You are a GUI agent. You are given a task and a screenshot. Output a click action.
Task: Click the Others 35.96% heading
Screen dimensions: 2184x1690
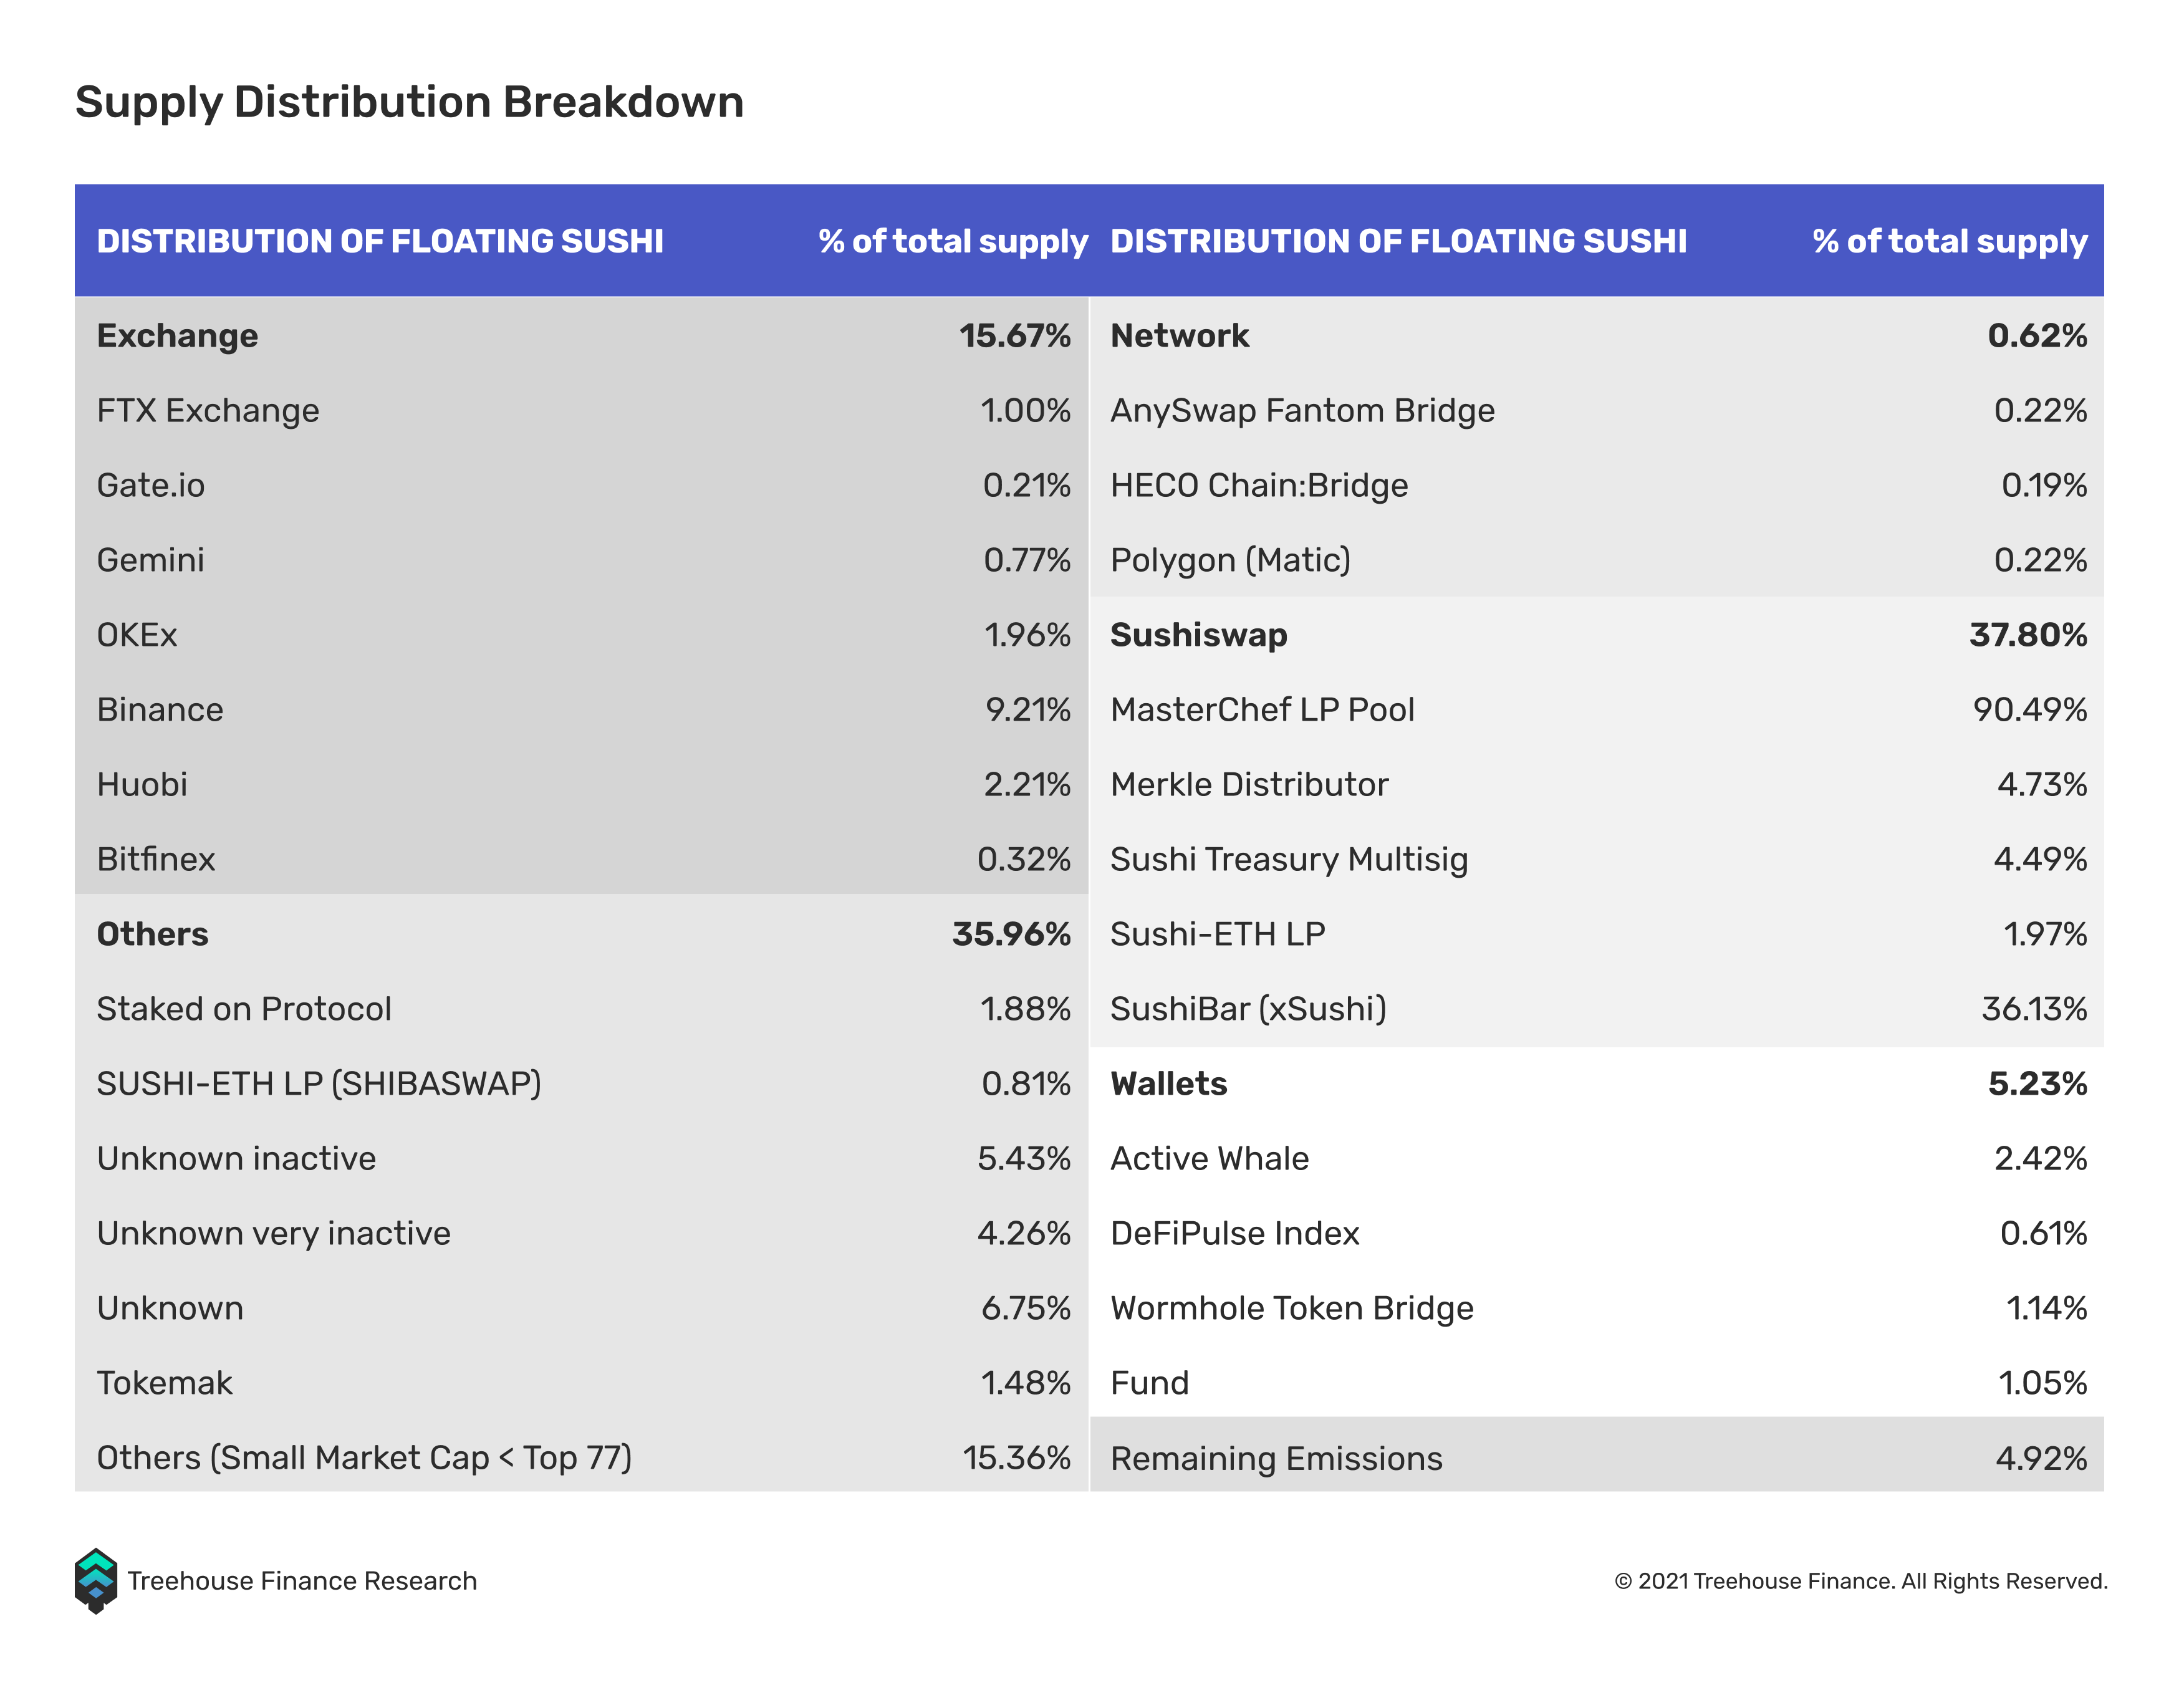582,934
